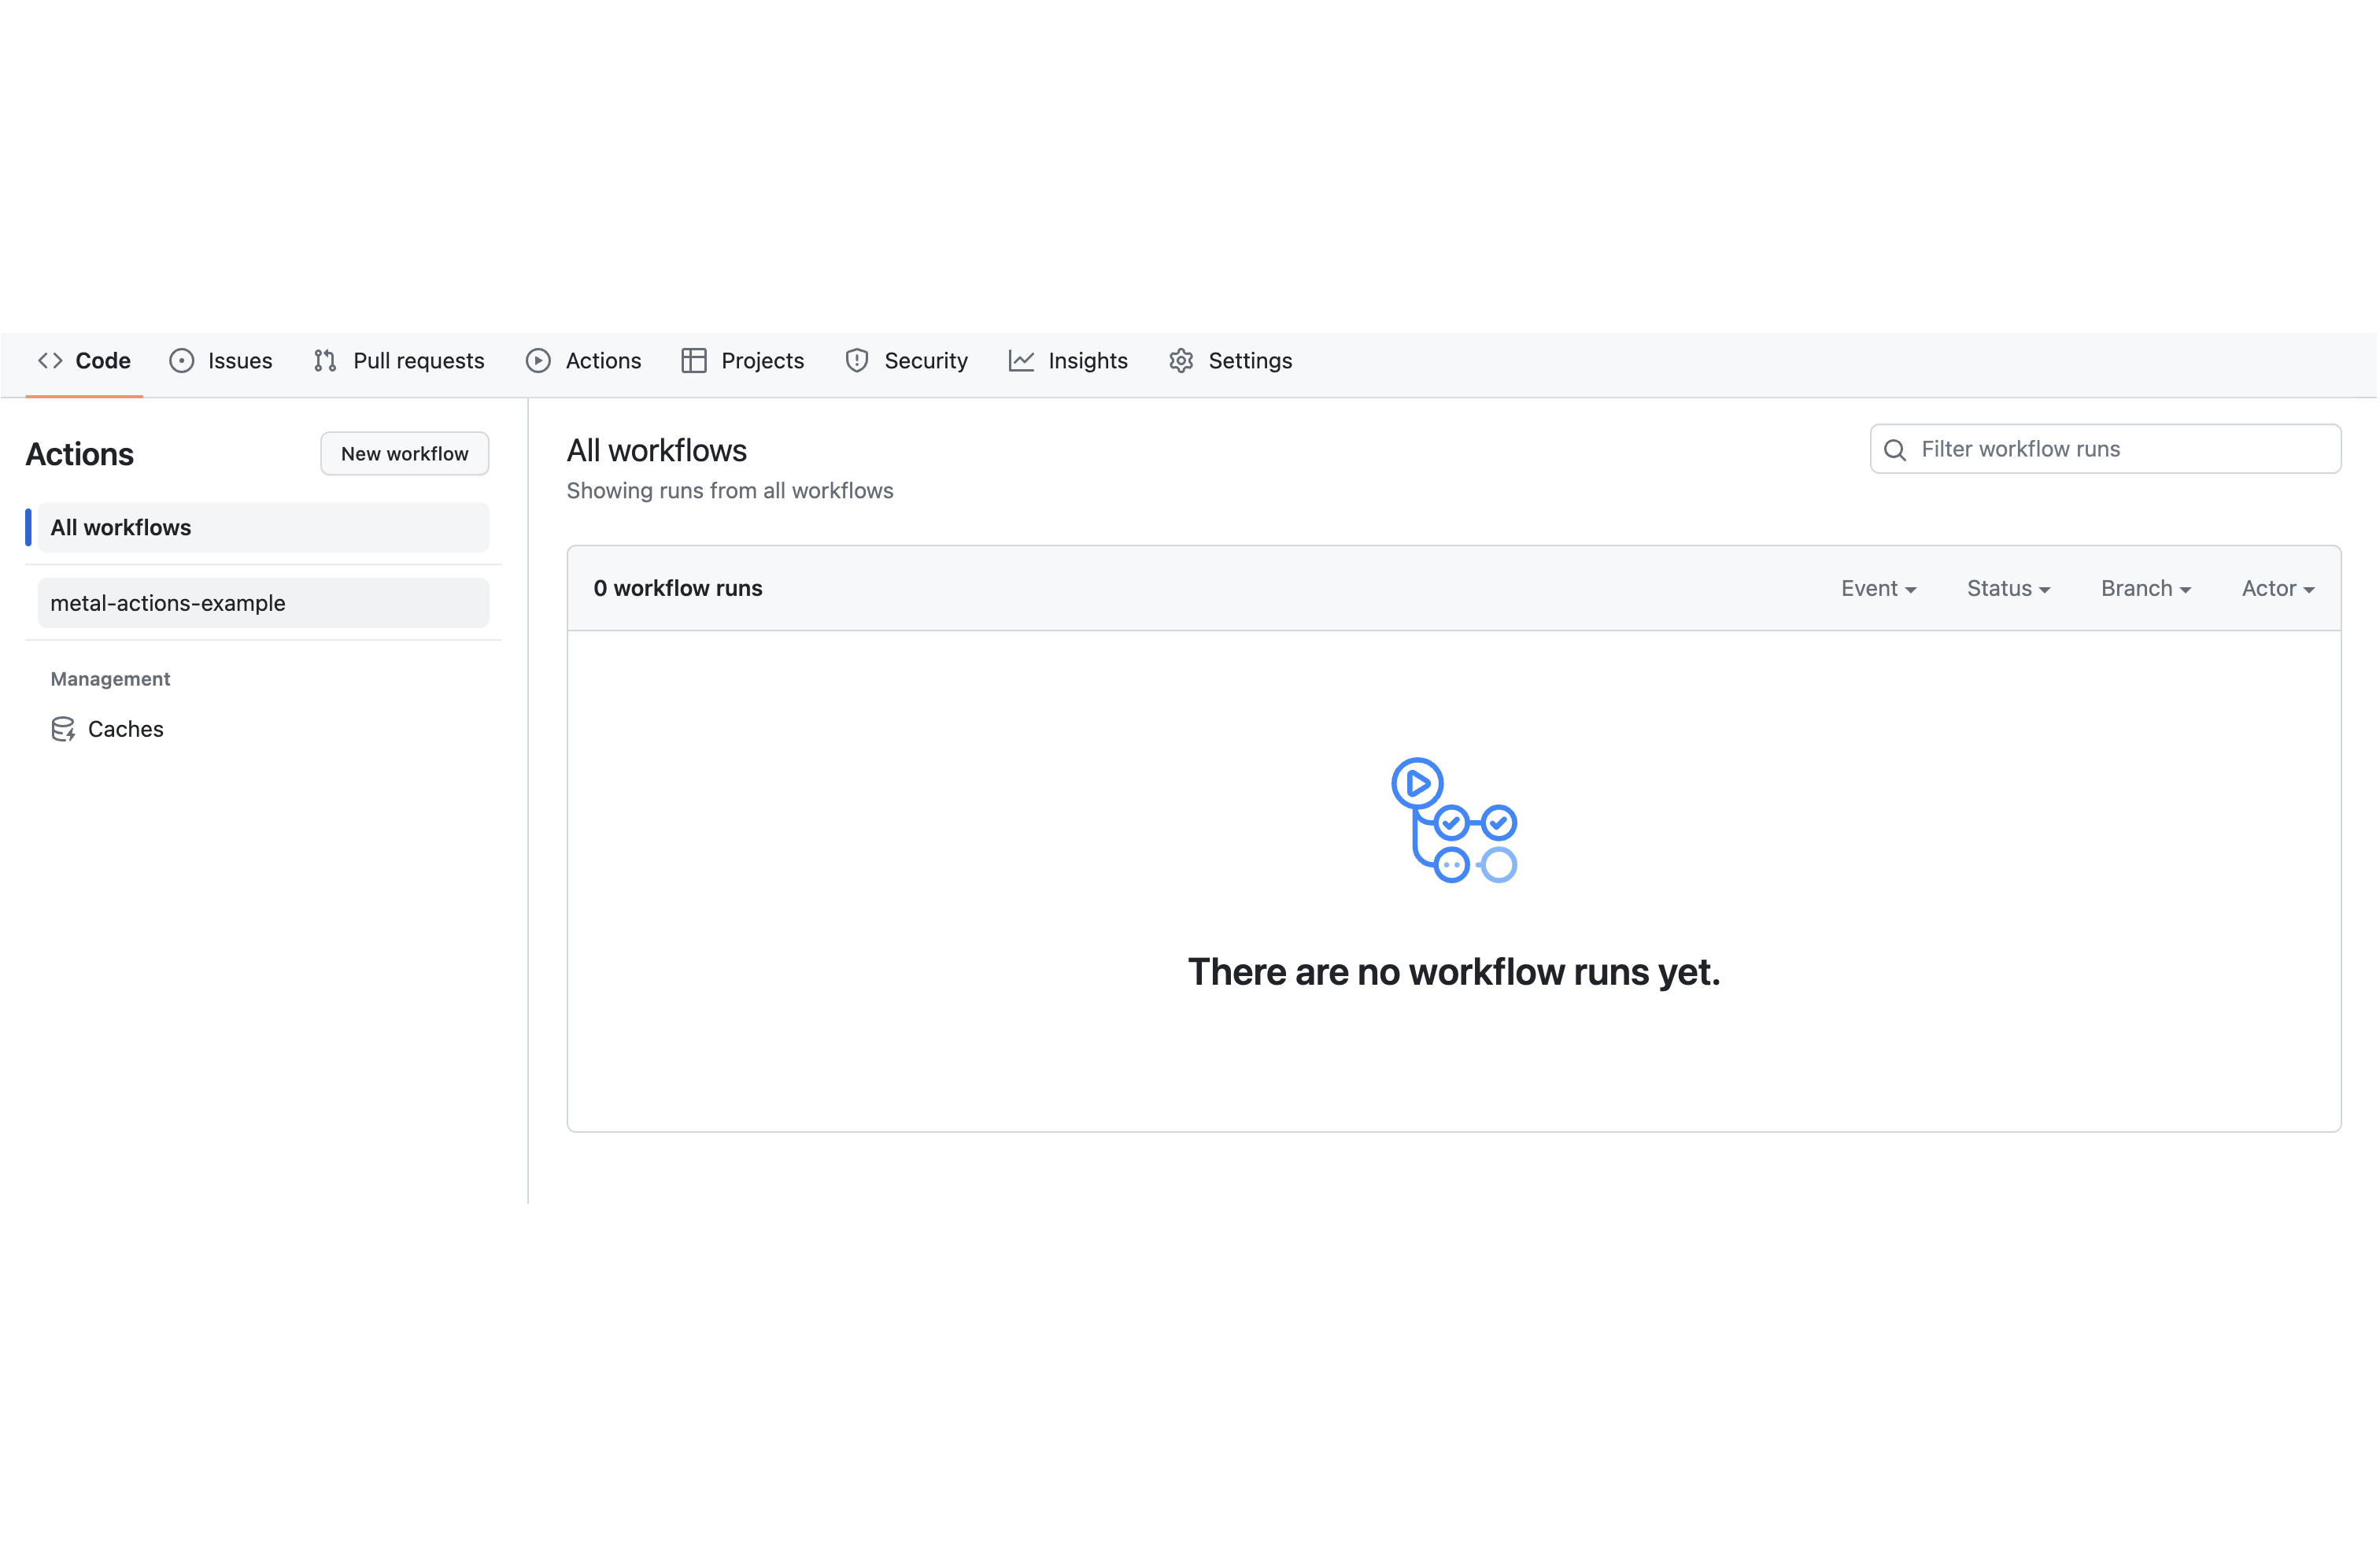Screen dimensions: 2380x1546
Task: Click the Issues clock icon
Action: (180, 361)
